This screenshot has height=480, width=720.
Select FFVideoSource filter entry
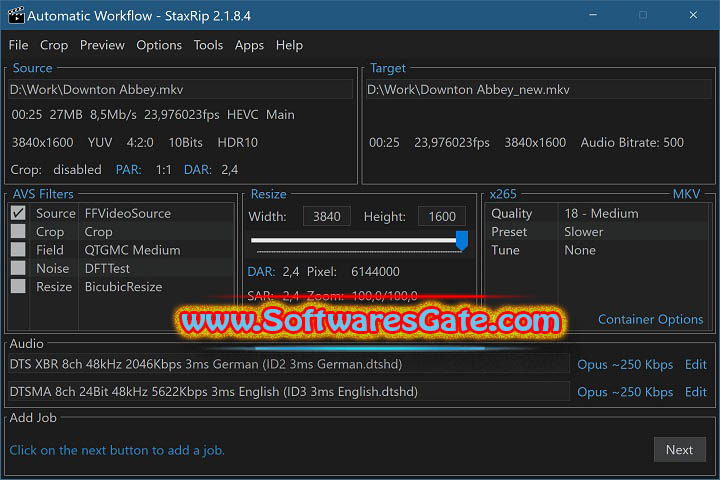coord(127,213)
